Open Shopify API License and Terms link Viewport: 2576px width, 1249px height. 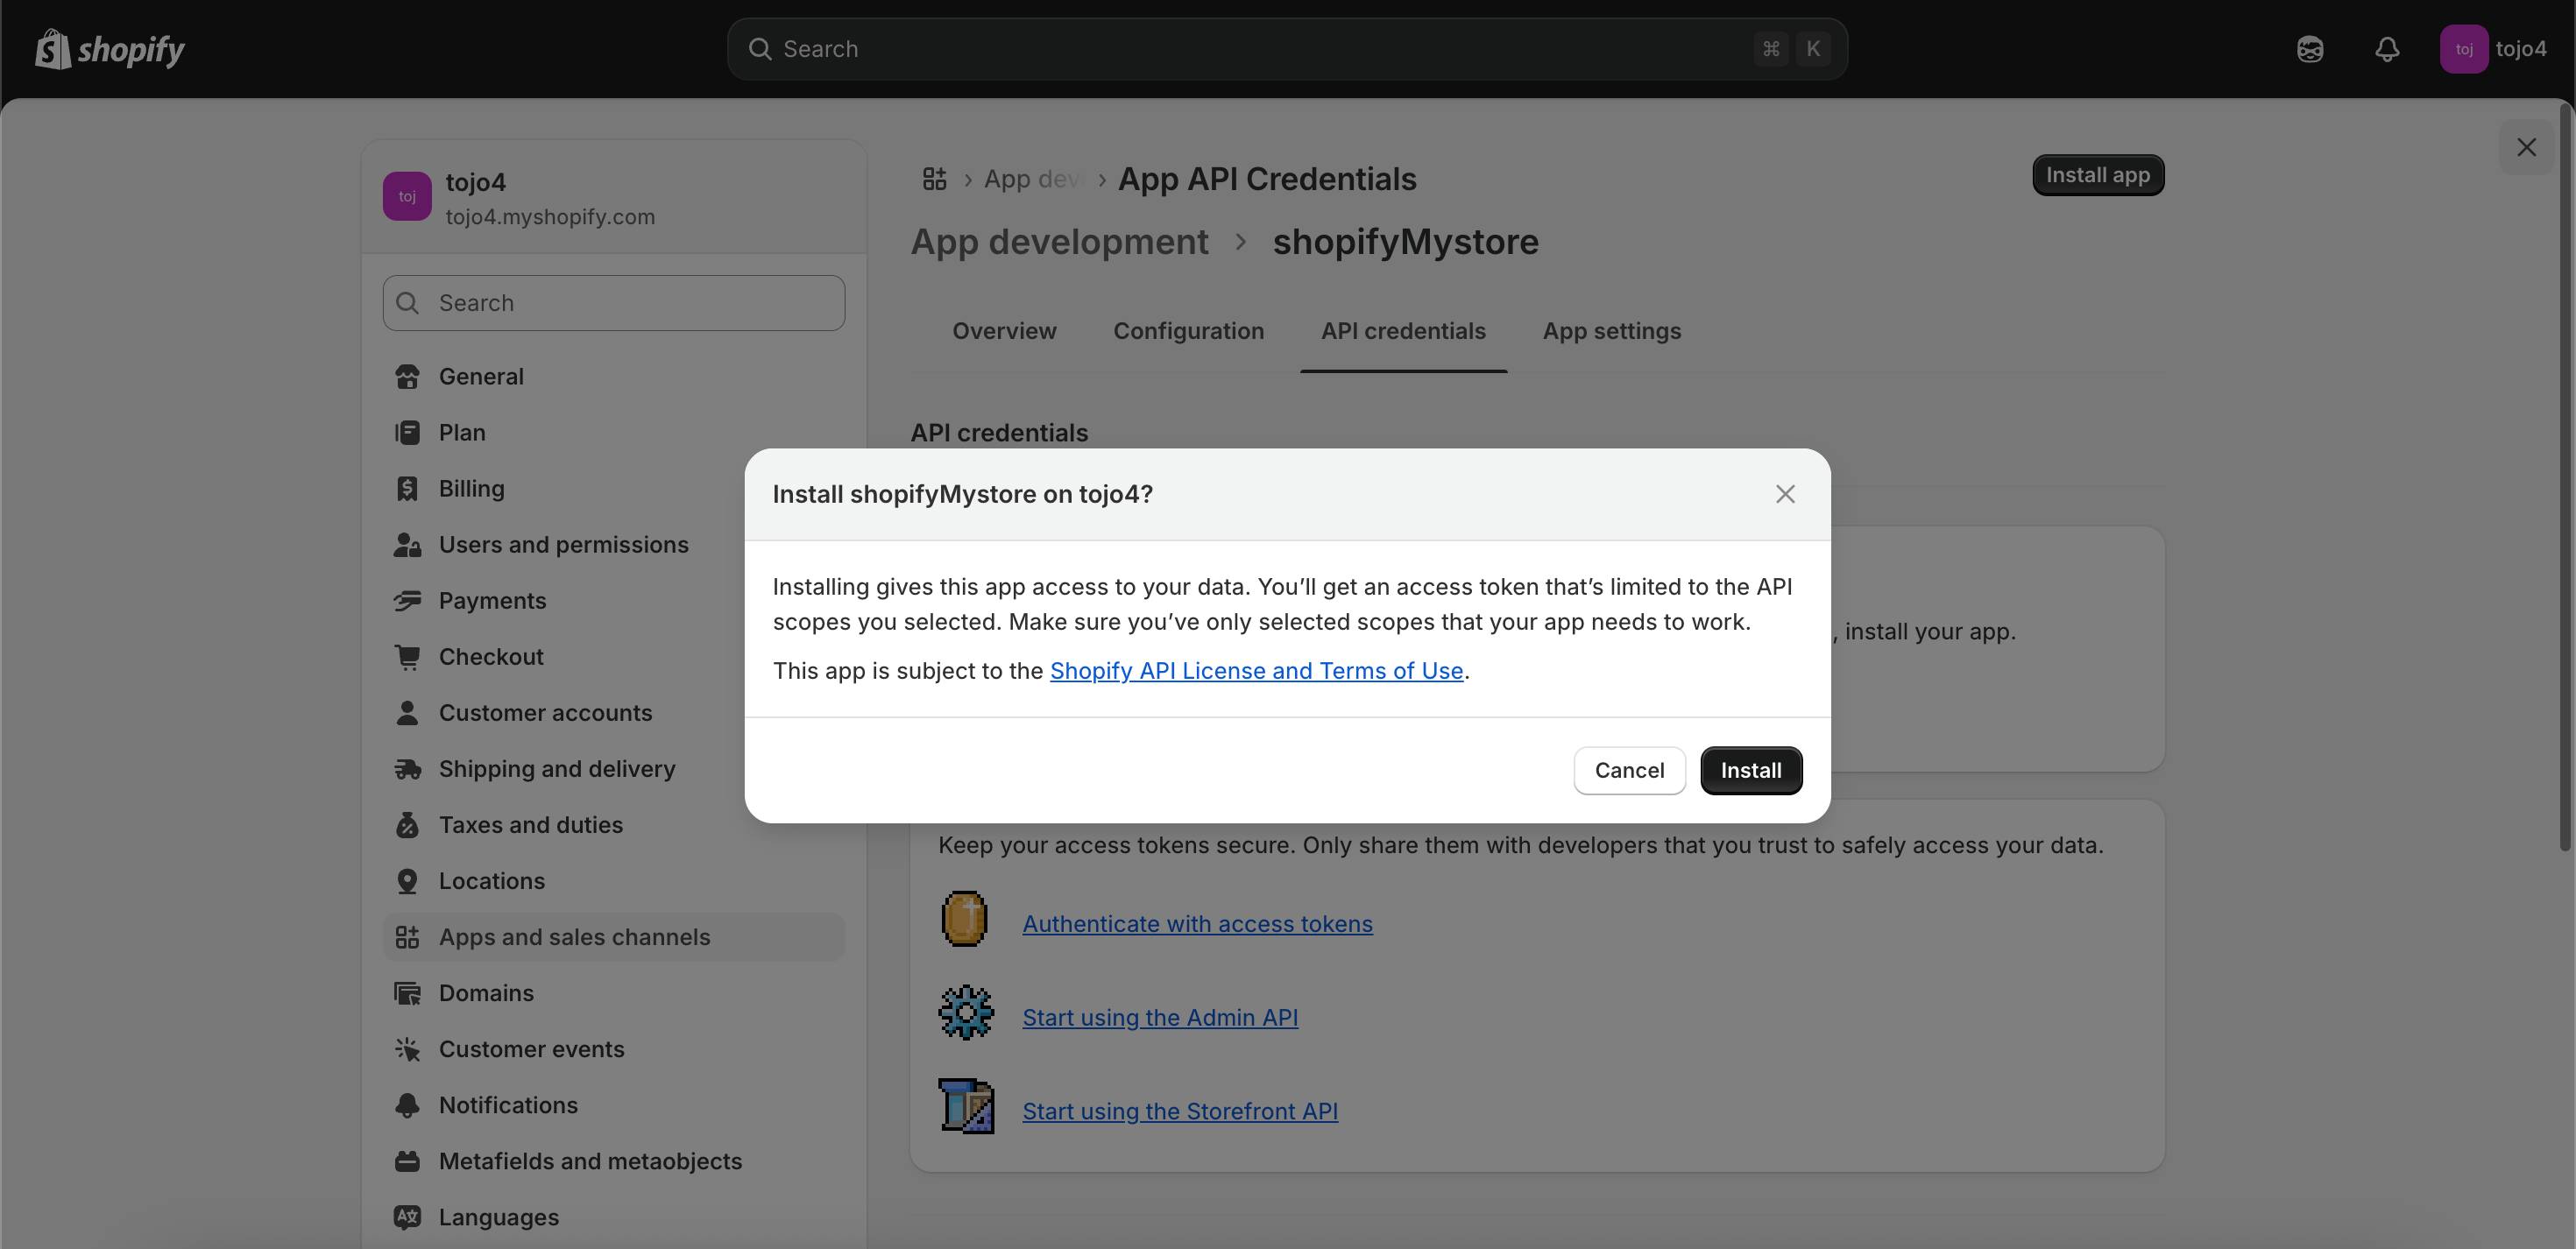pyautogui.click(x=1256, y=671)
